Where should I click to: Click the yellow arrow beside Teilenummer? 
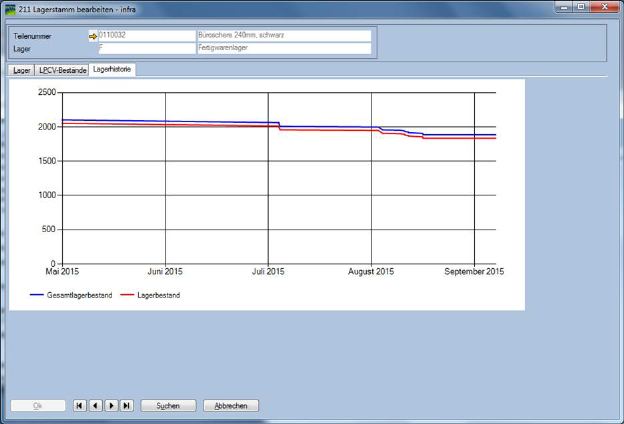coord(93,35)
